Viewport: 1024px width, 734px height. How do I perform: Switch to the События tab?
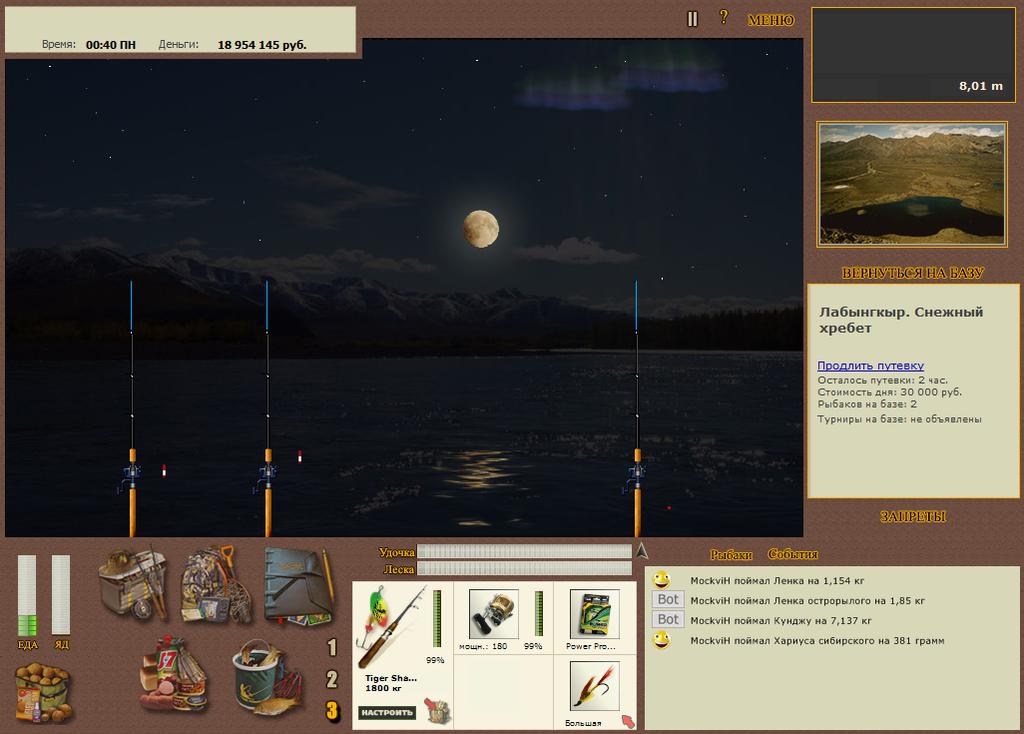793,554
